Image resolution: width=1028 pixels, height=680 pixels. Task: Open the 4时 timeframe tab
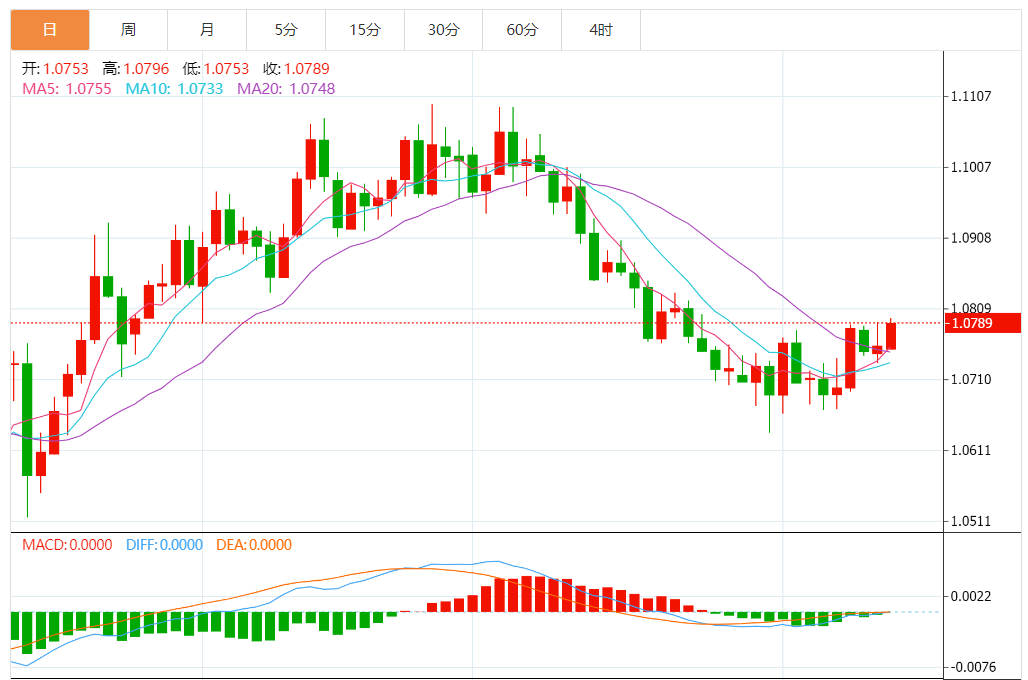point(601,30)
